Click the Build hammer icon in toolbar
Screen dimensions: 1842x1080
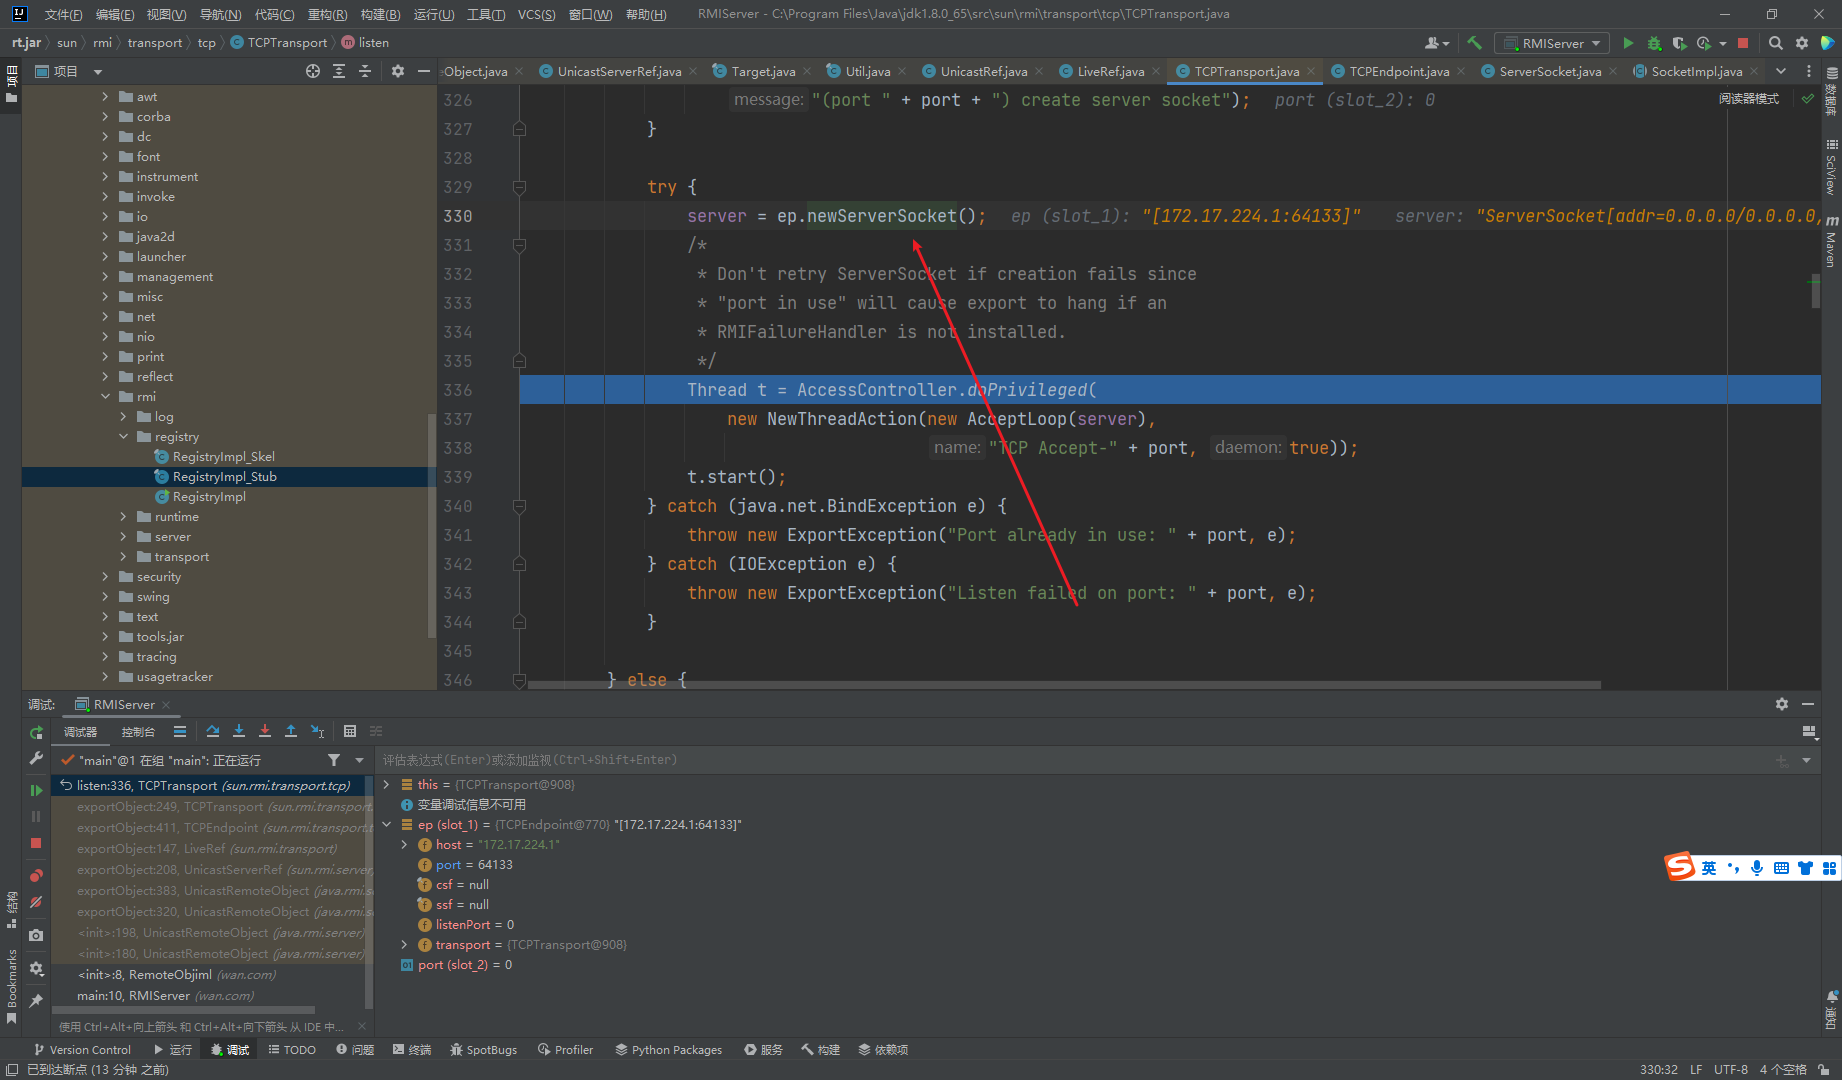point(1474,43)
